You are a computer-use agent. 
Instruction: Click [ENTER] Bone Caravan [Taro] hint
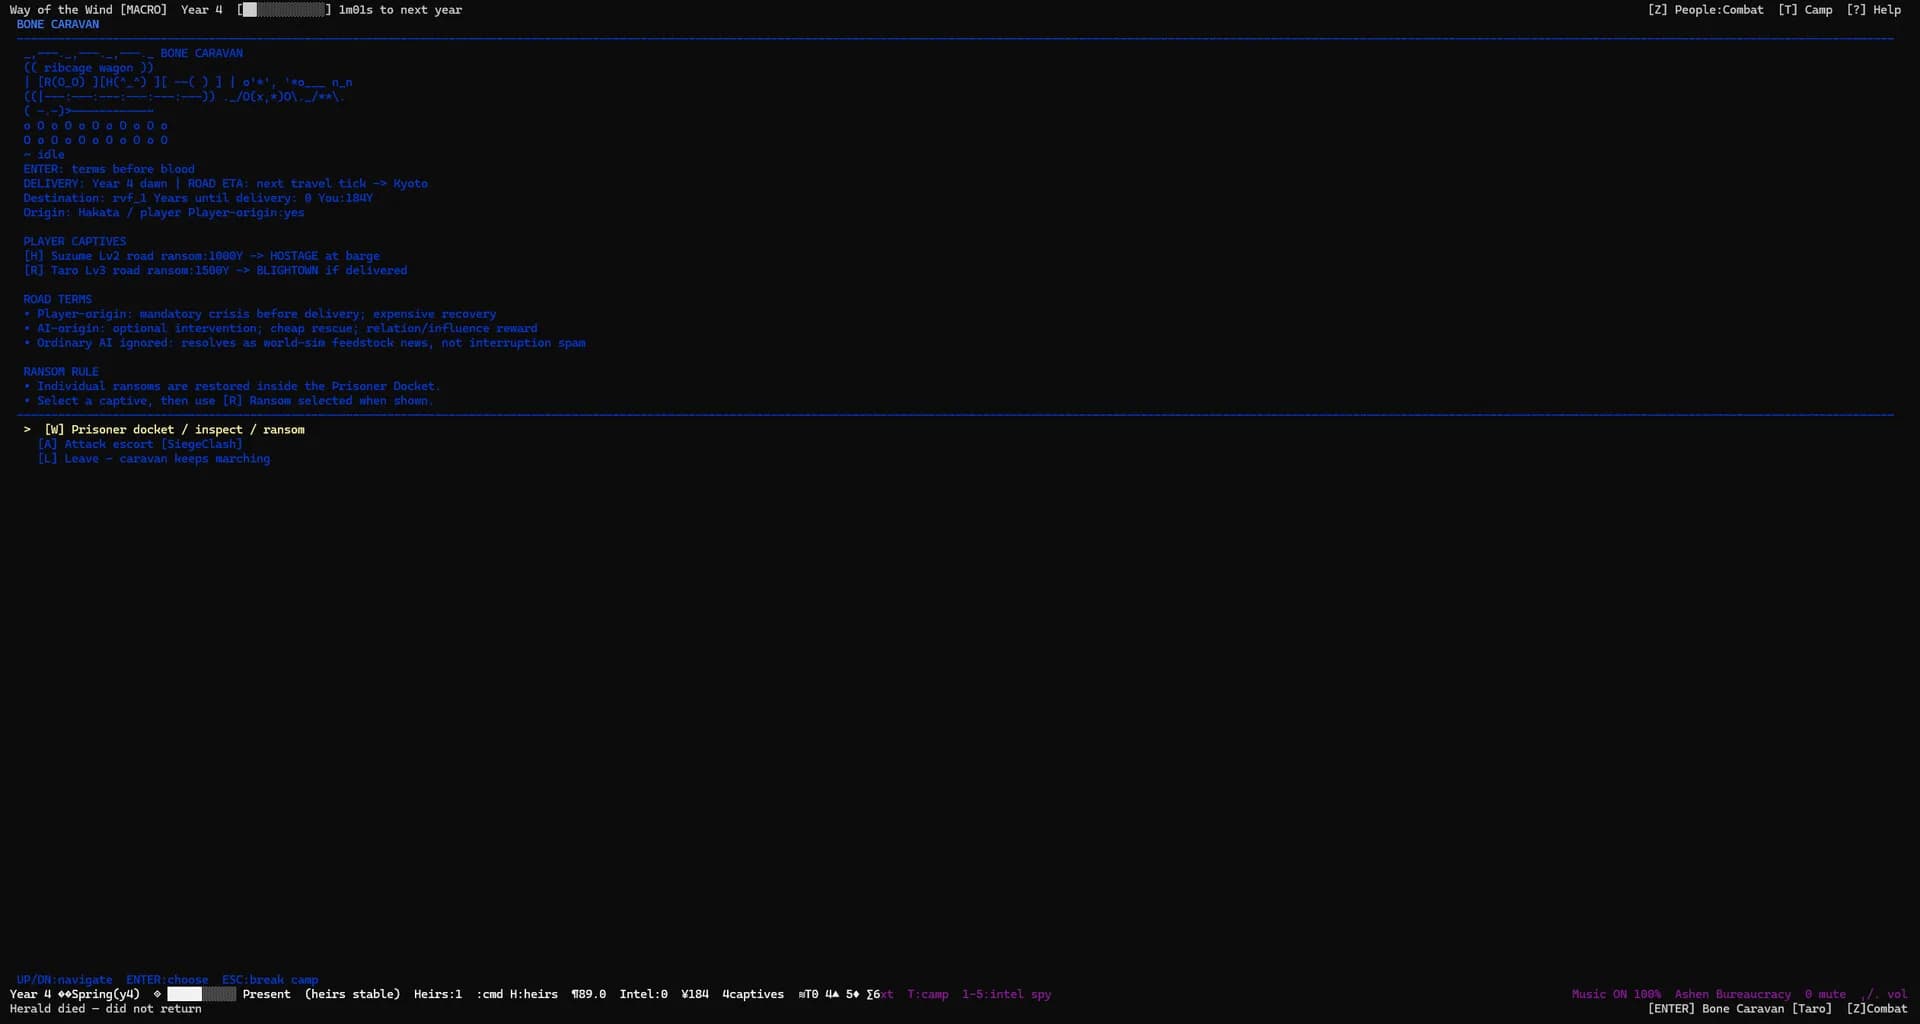1740,1009
